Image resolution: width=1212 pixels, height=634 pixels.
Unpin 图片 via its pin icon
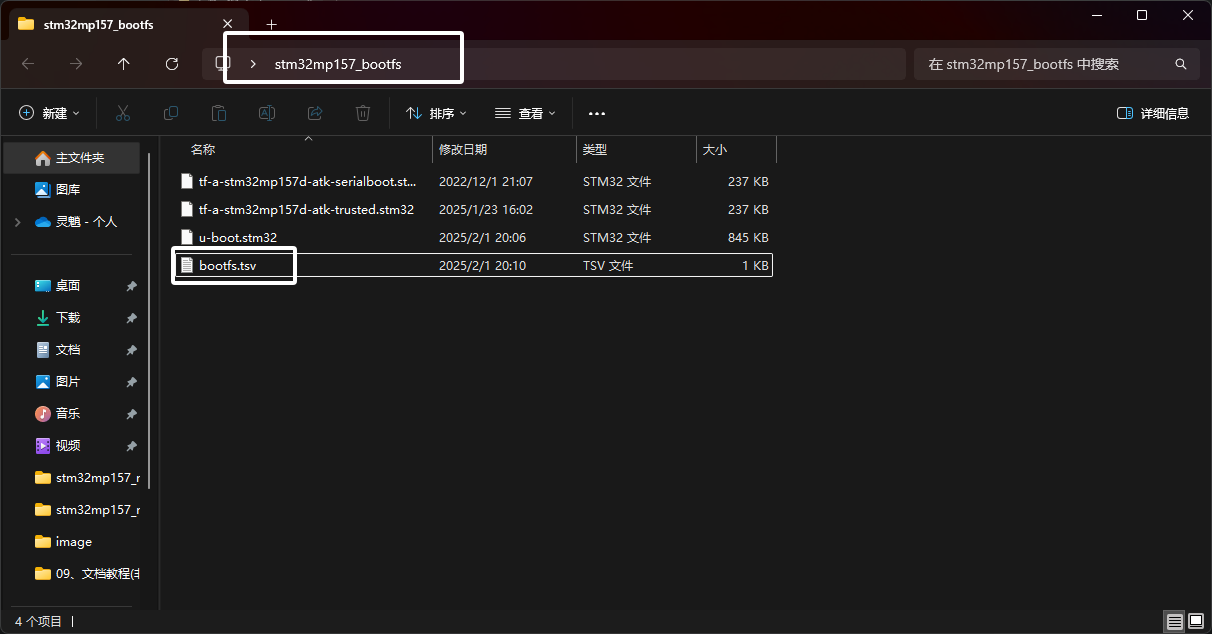131,382
